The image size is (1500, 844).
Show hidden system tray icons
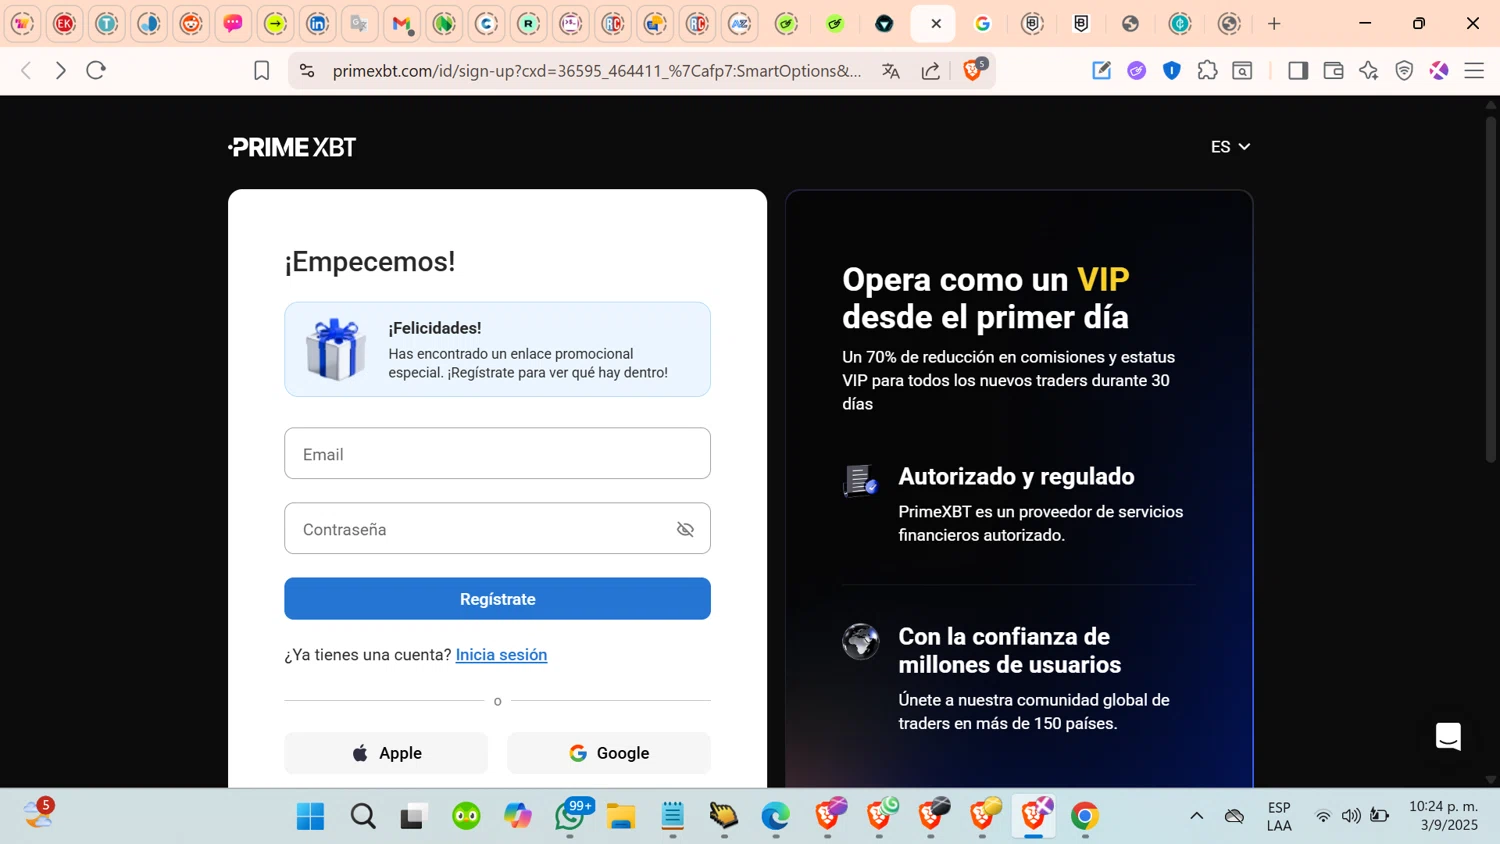pyautogui.click(x=1196, y=817)
